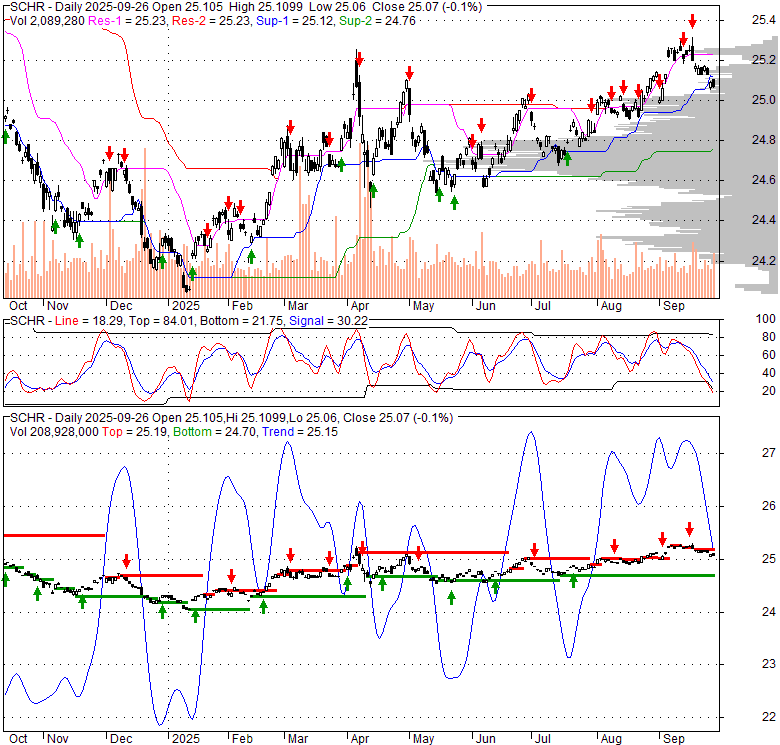Click the 25.4 price axis label
Viewport: 780px width, 745px height.
763,20
